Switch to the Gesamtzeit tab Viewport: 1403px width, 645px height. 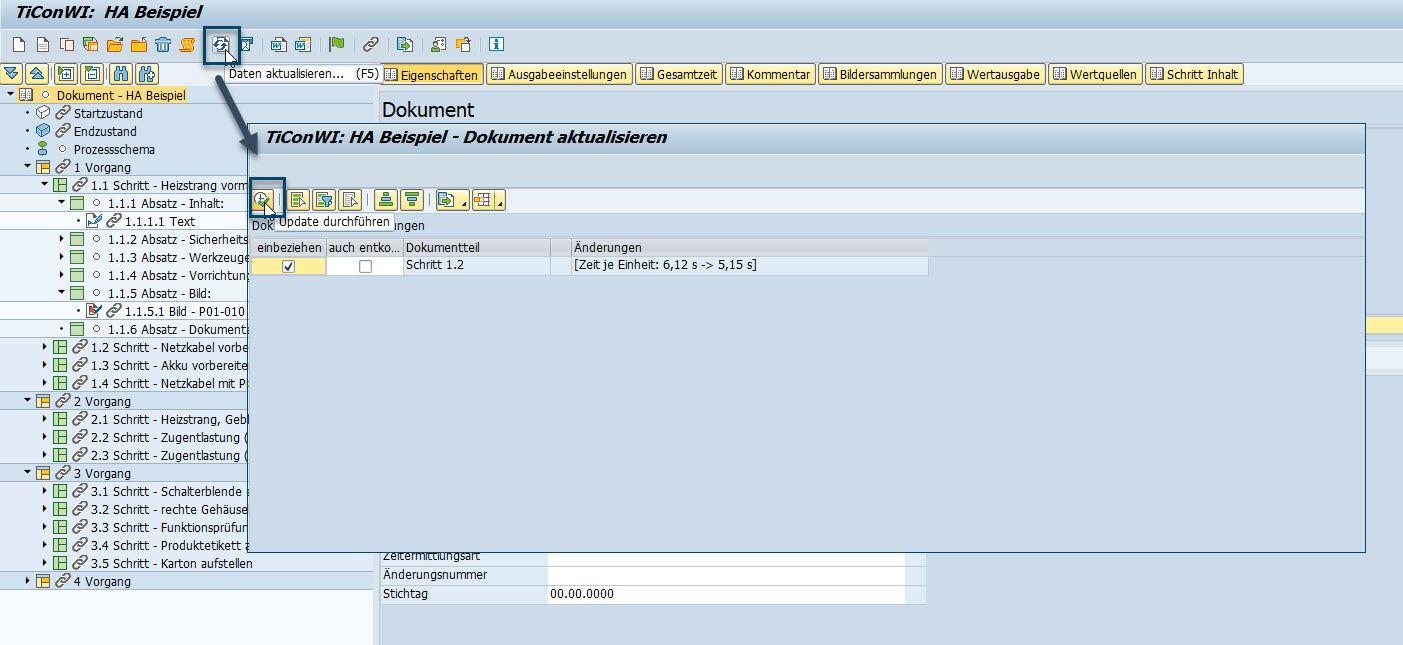(x=678, y=75)
